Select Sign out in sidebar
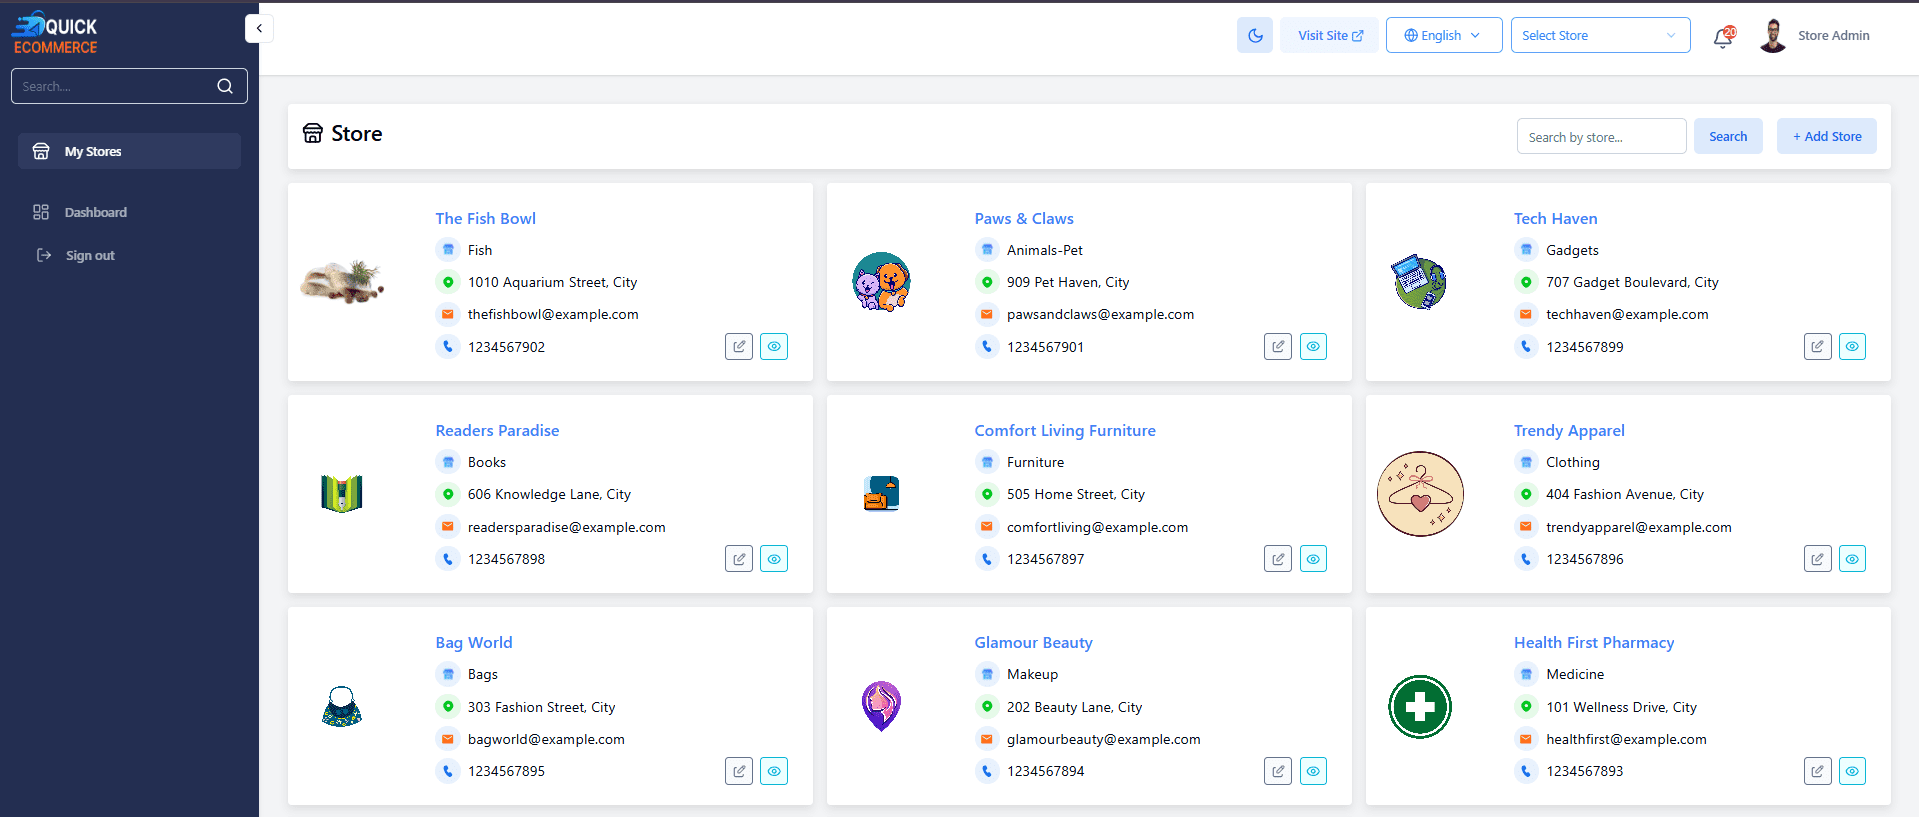 pyautogui.click(x=90, y=255)
